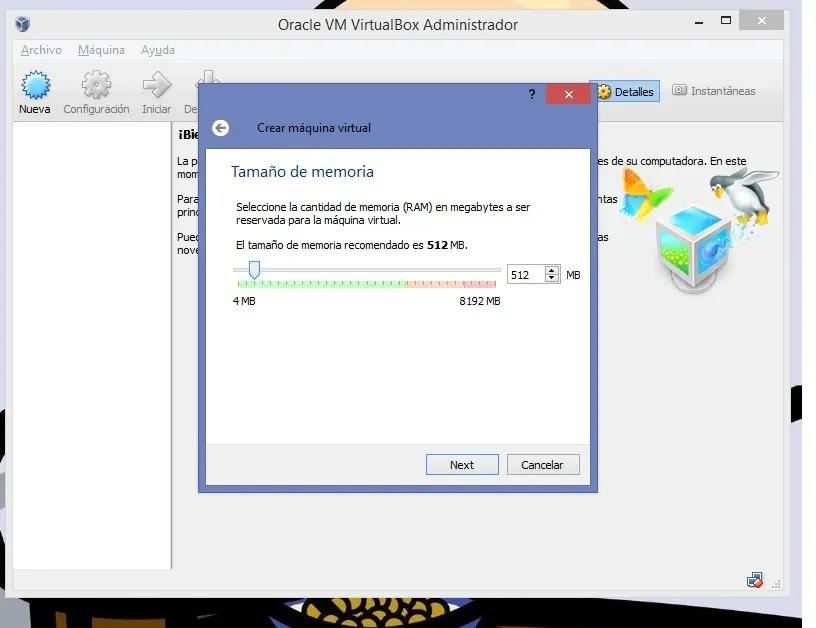Viewport: 816px width, 628px height.
Task: Close the VirtualBox Administrador window
Action: tap(761, 21)
